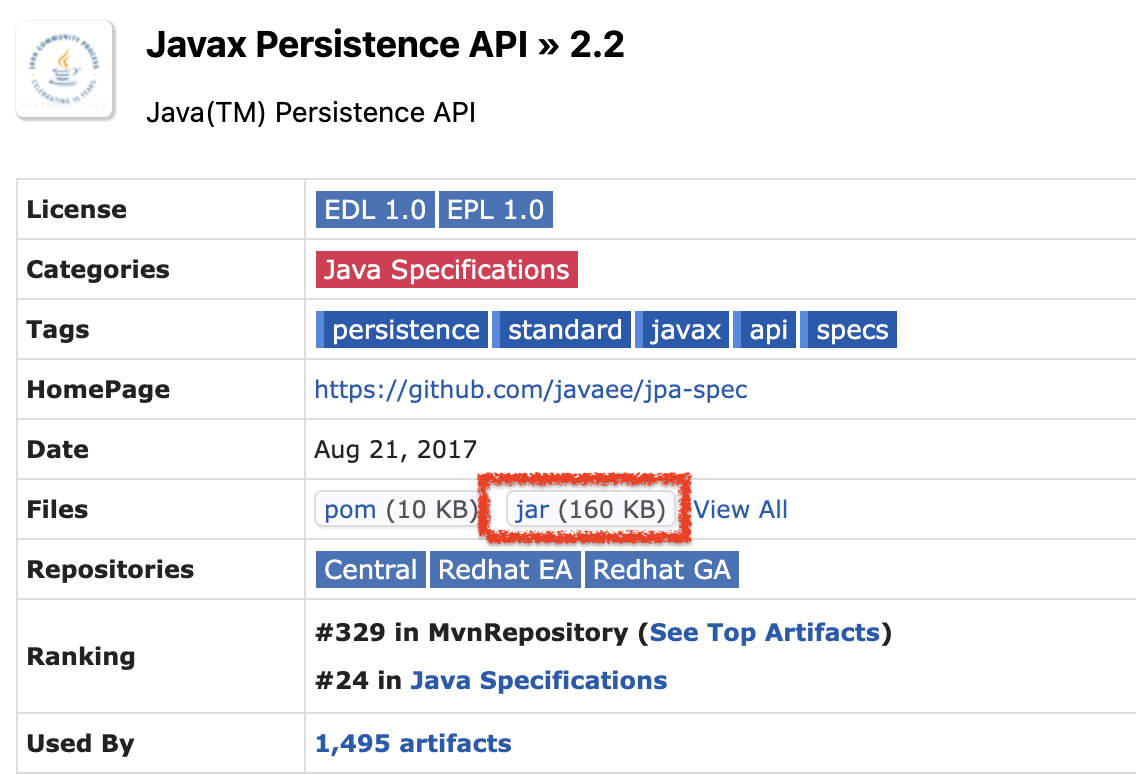Click the standard tag
Image resolution: width=1136 pixels, height=774 pixels.
point(561,330)
